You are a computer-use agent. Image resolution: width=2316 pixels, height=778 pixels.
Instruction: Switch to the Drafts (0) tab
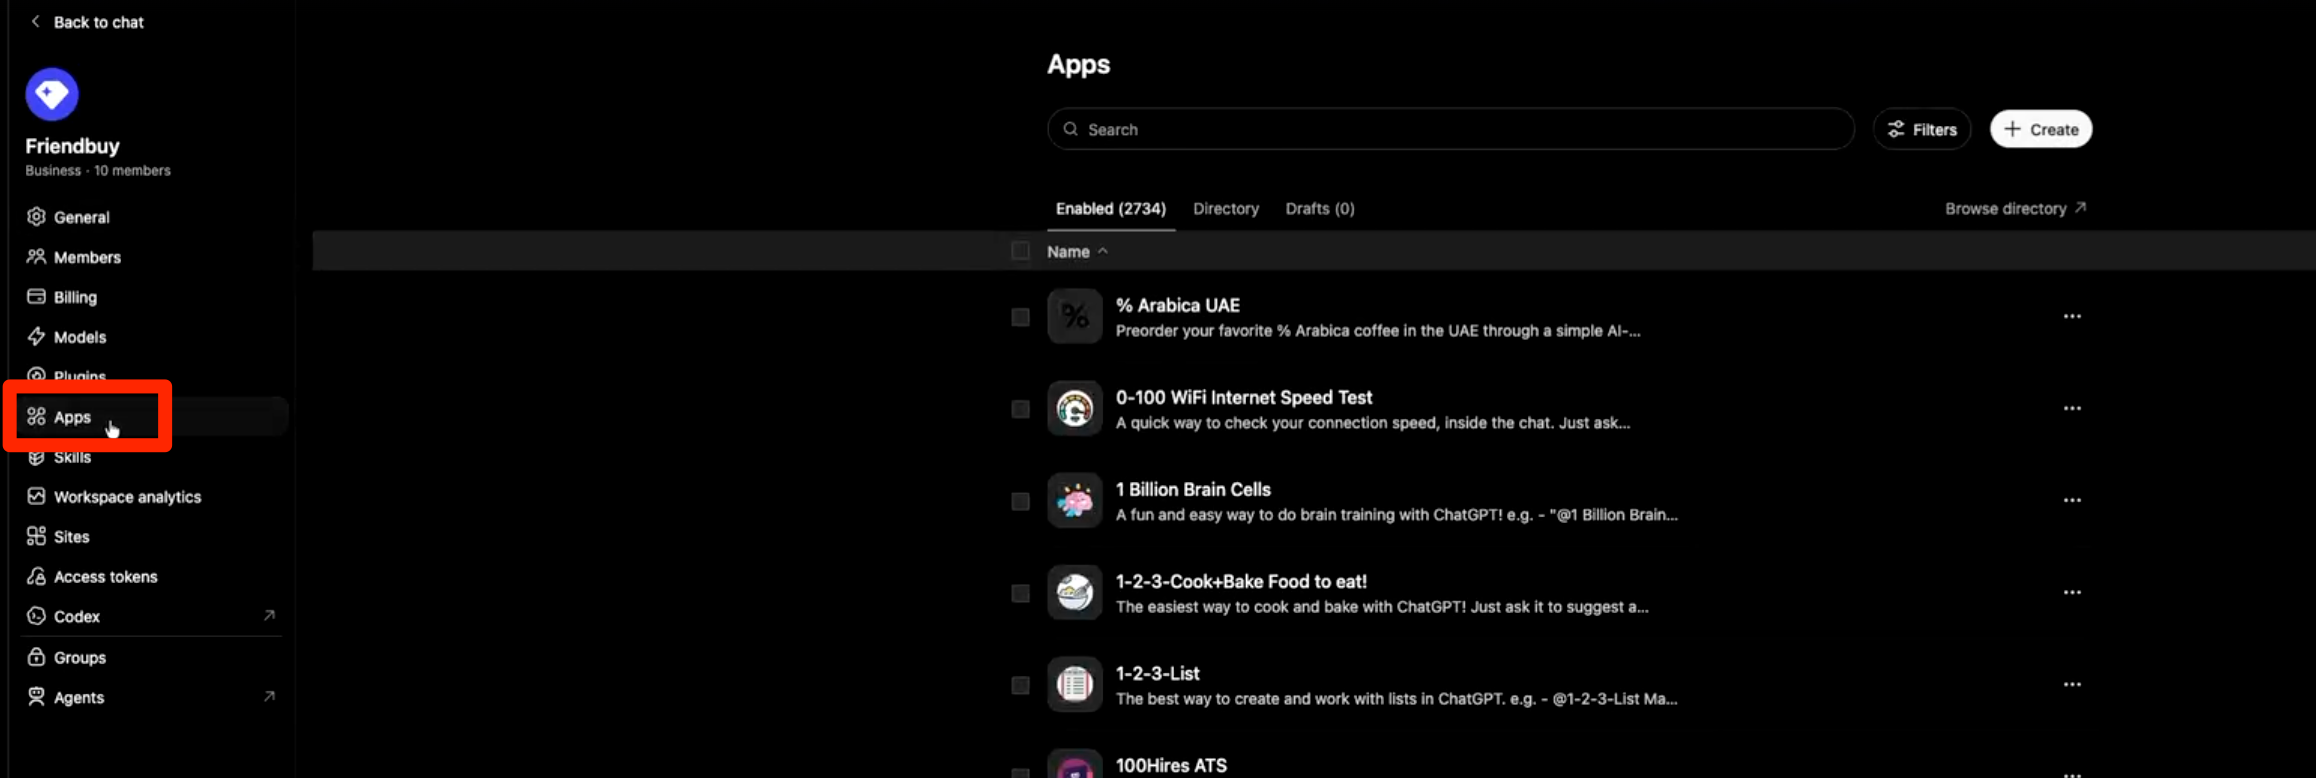(x=1320, y=209)
